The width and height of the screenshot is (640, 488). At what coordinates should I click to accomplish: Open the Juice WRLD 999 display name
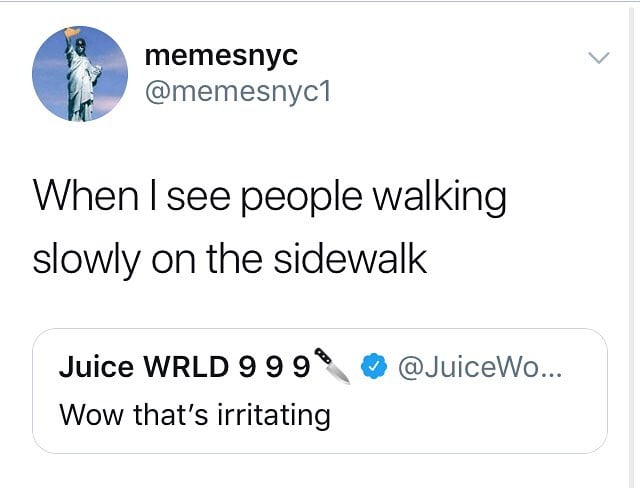click(184, 366)
